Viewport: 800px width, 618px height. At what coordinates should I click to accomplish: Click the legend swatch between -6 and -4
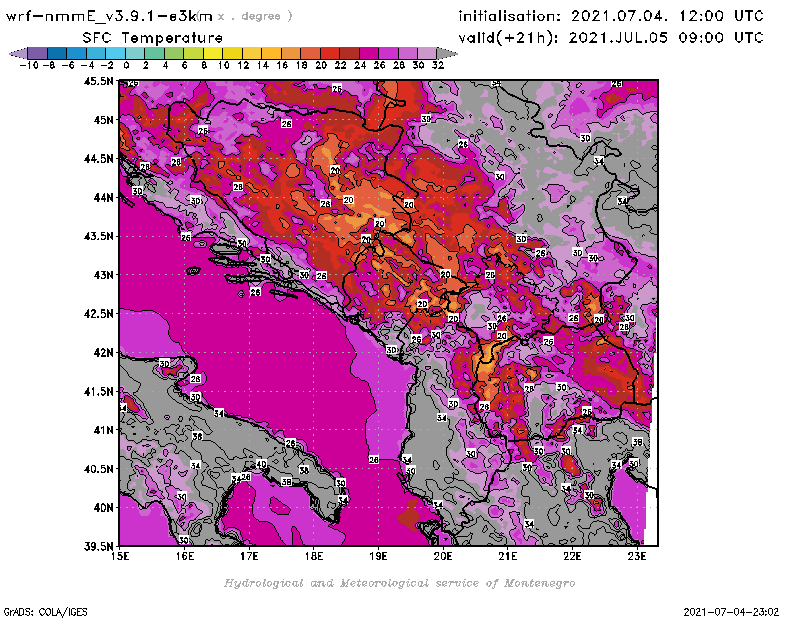tap(77, 53)
